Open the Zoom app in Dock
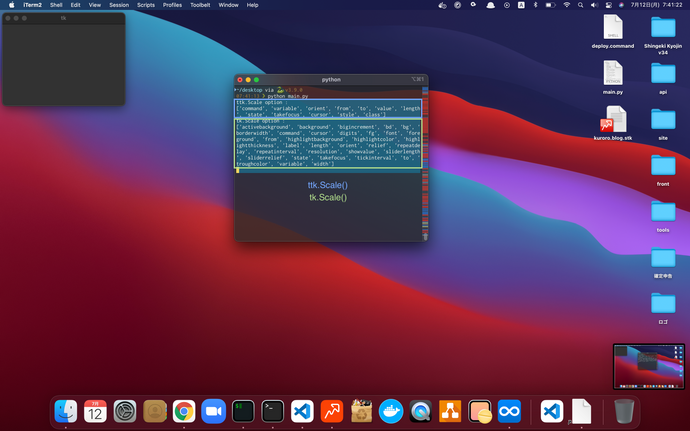The image size is (690, 431). (213, 411)
